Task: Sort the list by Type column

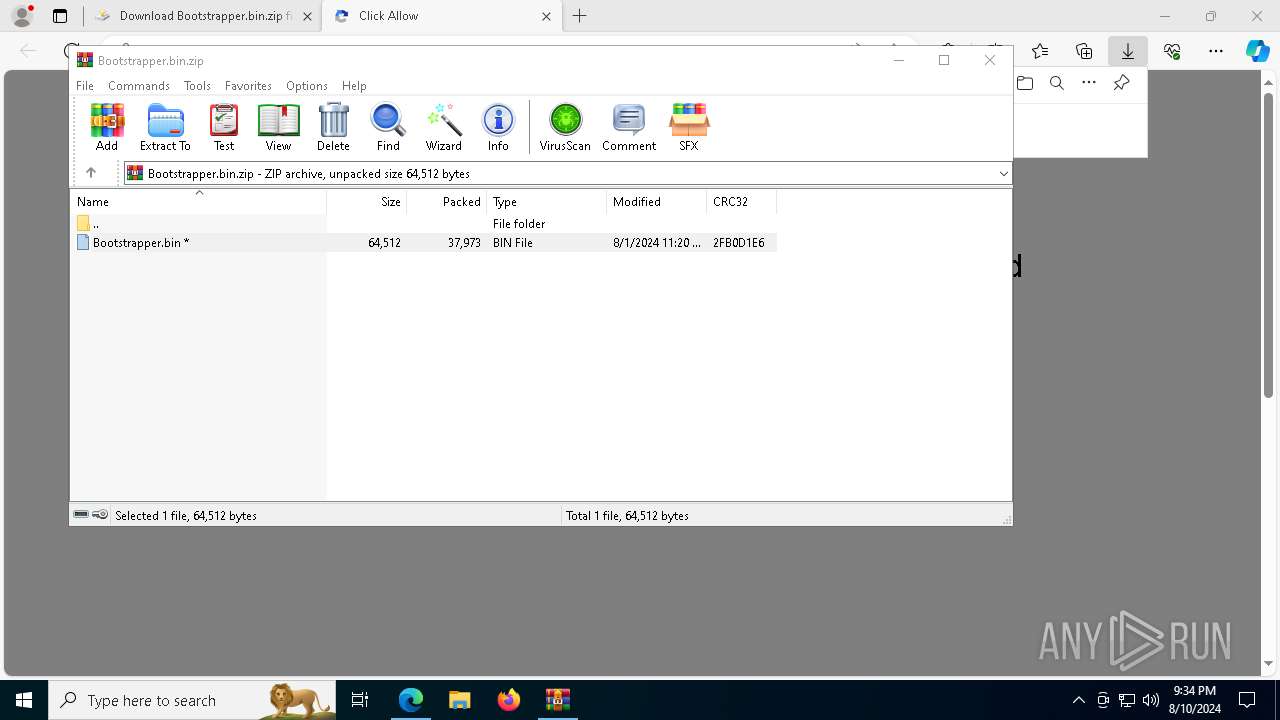Action: tap(547, 201)
